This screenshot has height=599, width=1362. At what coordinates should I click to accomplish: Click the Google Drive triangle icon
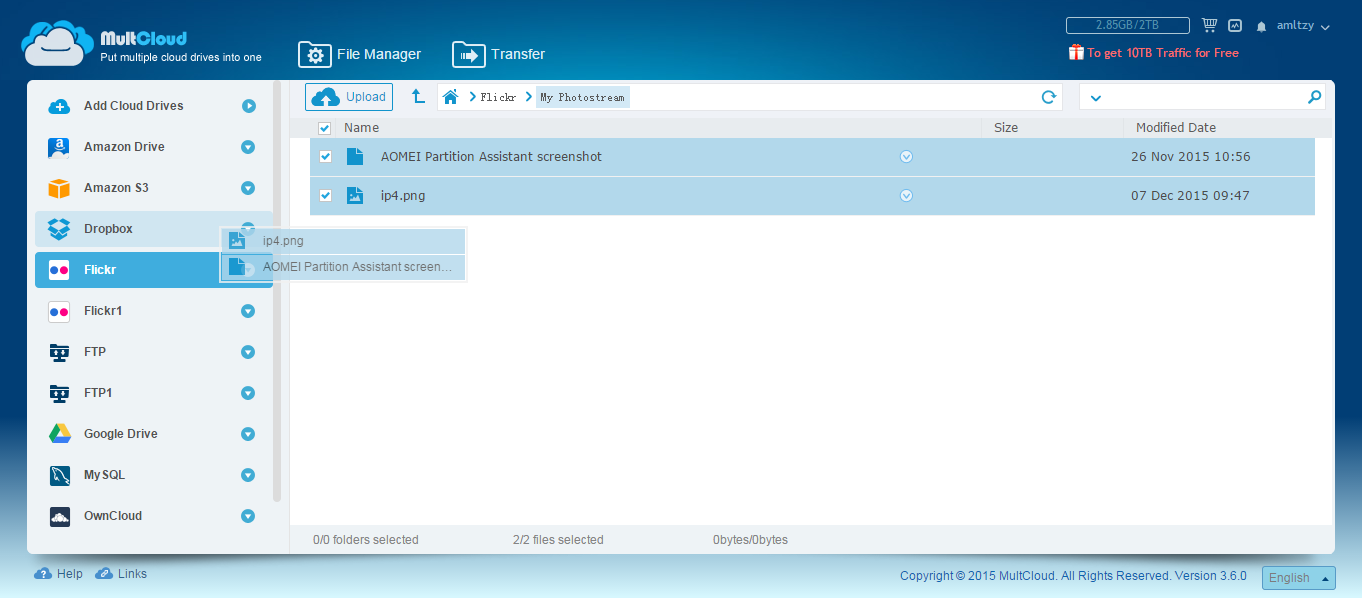(x=59, y=434)
